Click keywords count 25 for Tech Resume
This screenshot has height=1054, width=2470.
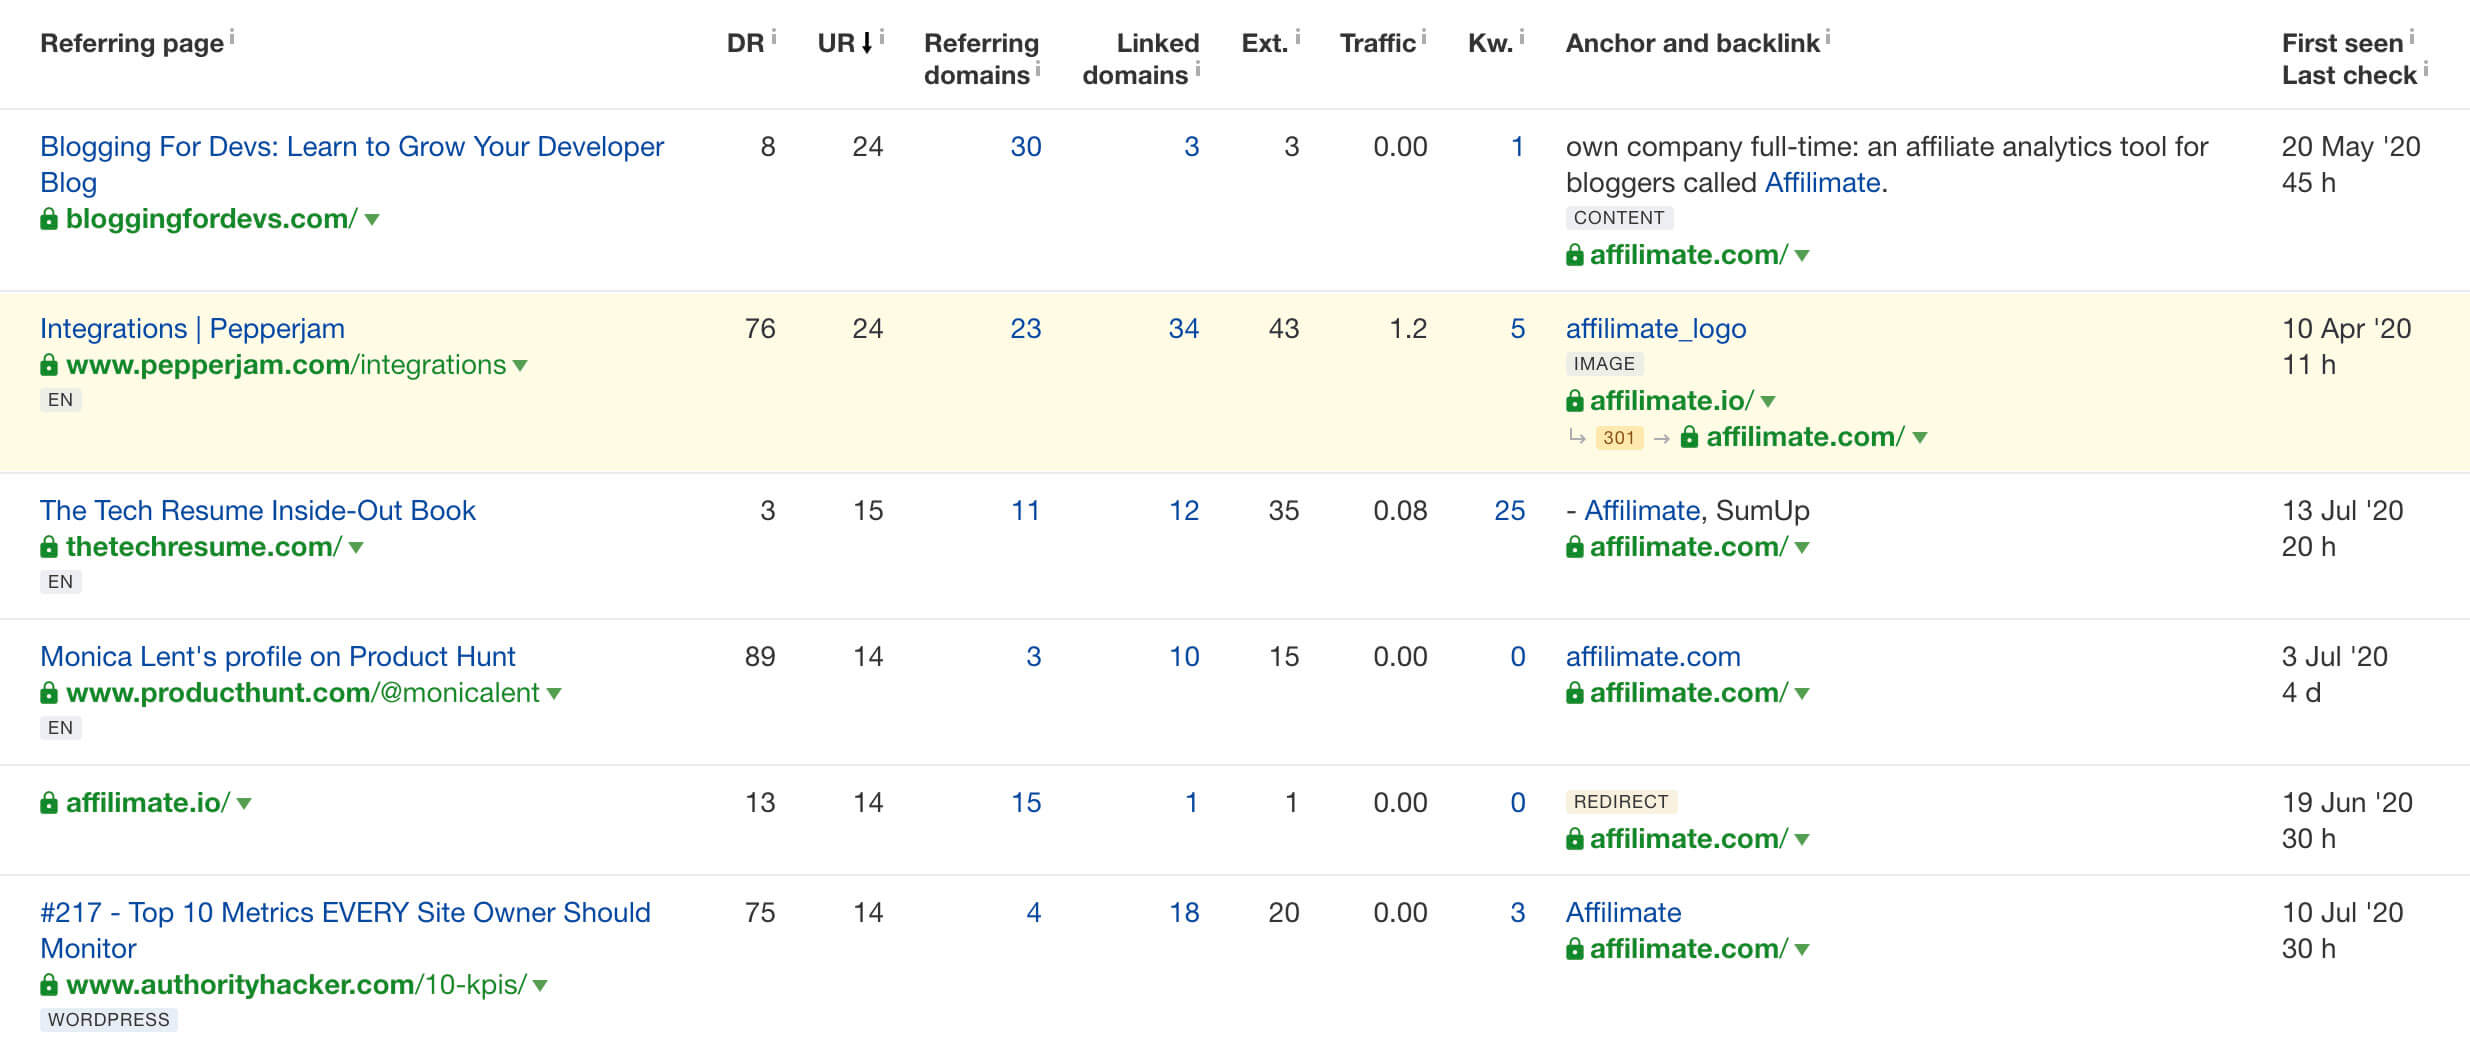(x=1510, y=510)
